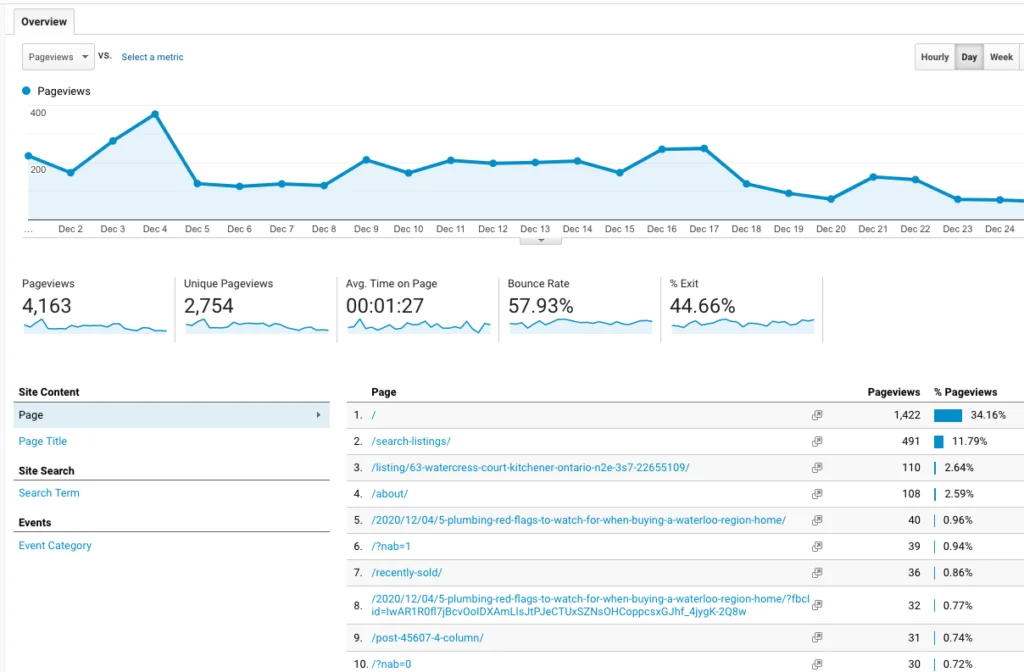Open the /post-45607-4-column/ link
The width and height of the screenshot is (1024, 672).
coord(427,637)
